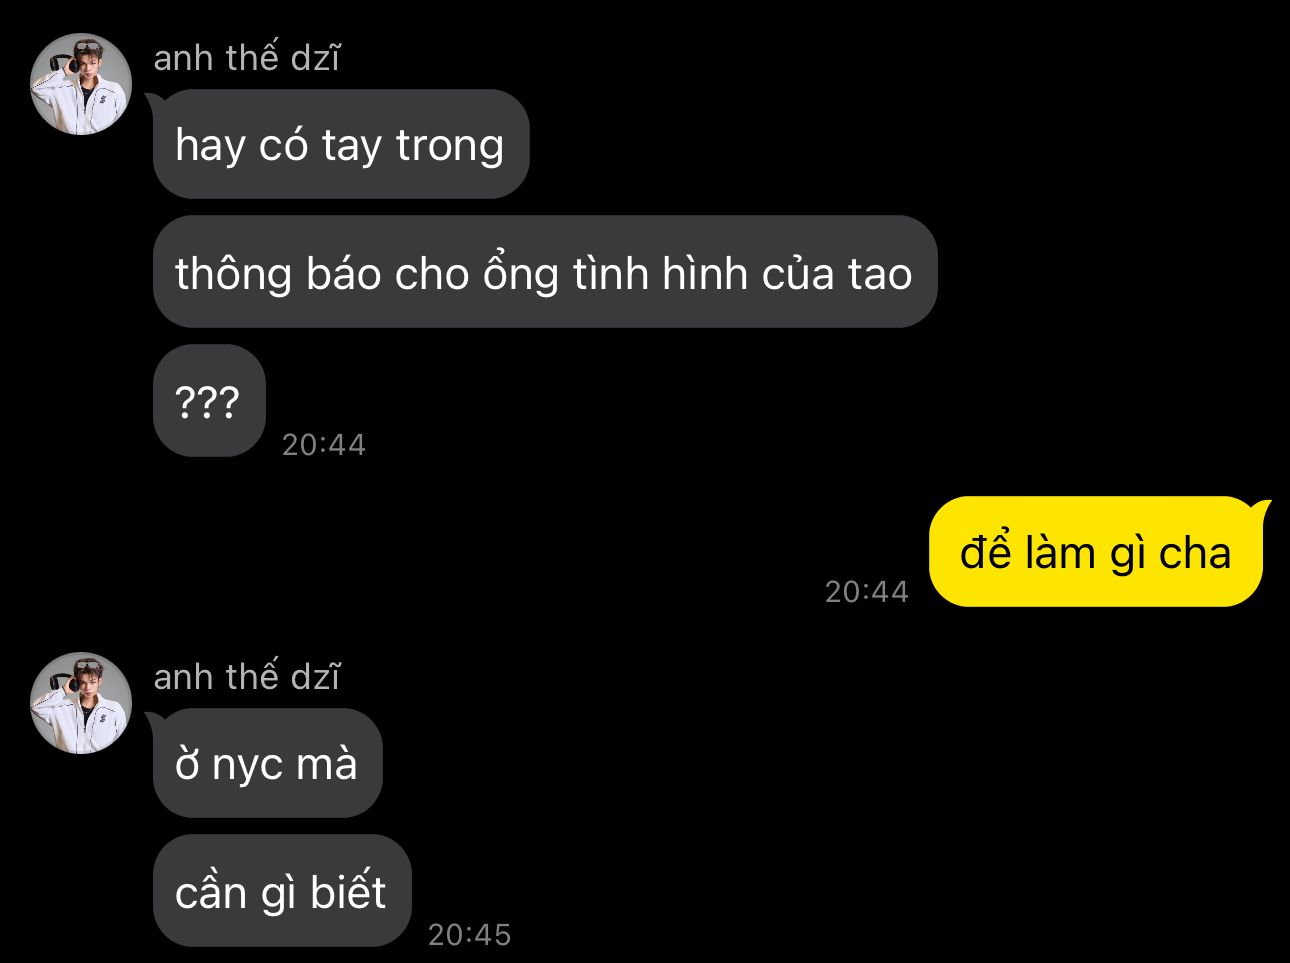This screenshot has width=1290, height=963.
Task: Click the word tao ending the long message
Action: pyautogui.click(x=880, y=274)
